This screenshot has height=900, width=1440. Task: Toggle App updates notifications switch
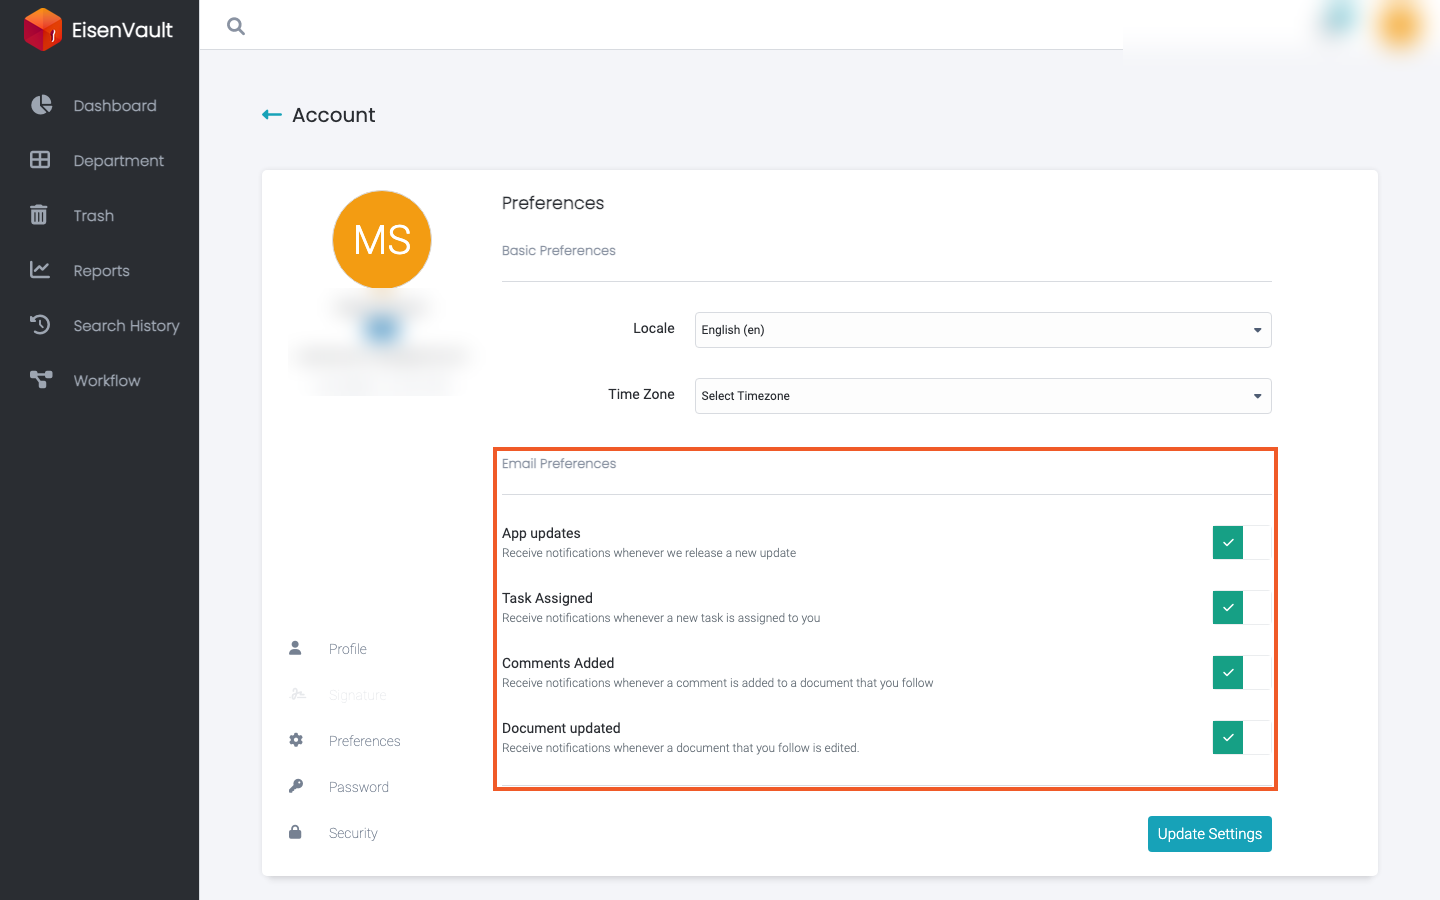pos(1242,543)
